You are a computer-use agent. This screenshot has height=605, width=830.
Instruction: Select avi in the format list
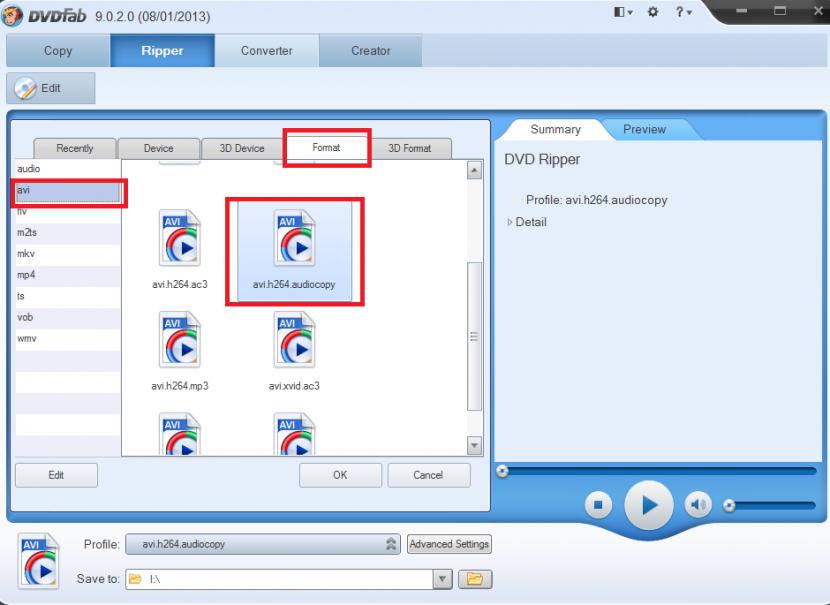[68, 190]
